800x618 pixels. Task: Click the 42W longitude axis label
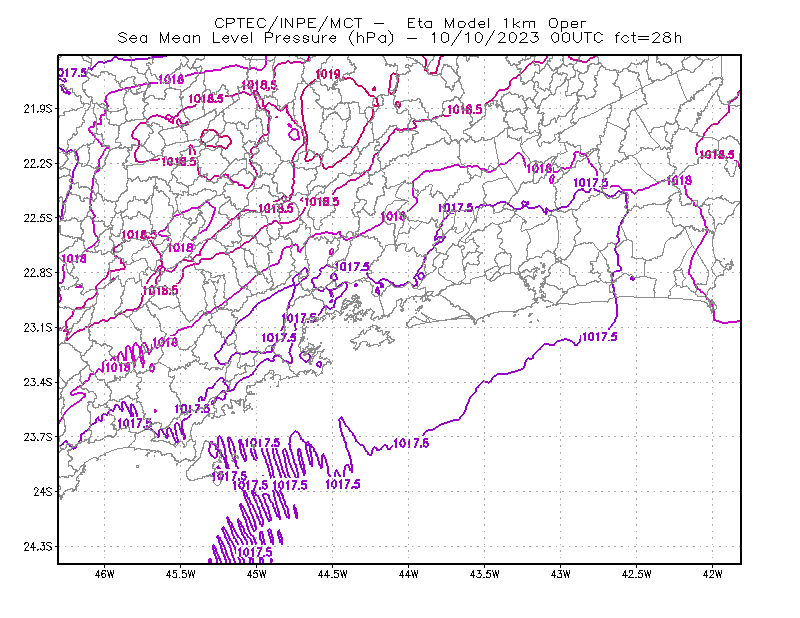click(x=712, y=574)
